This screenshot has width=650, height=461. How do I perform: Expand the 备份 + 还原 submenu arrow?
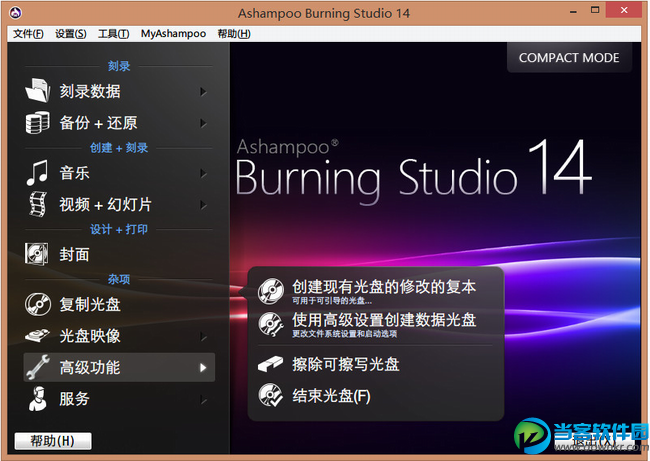click(203, 123)
